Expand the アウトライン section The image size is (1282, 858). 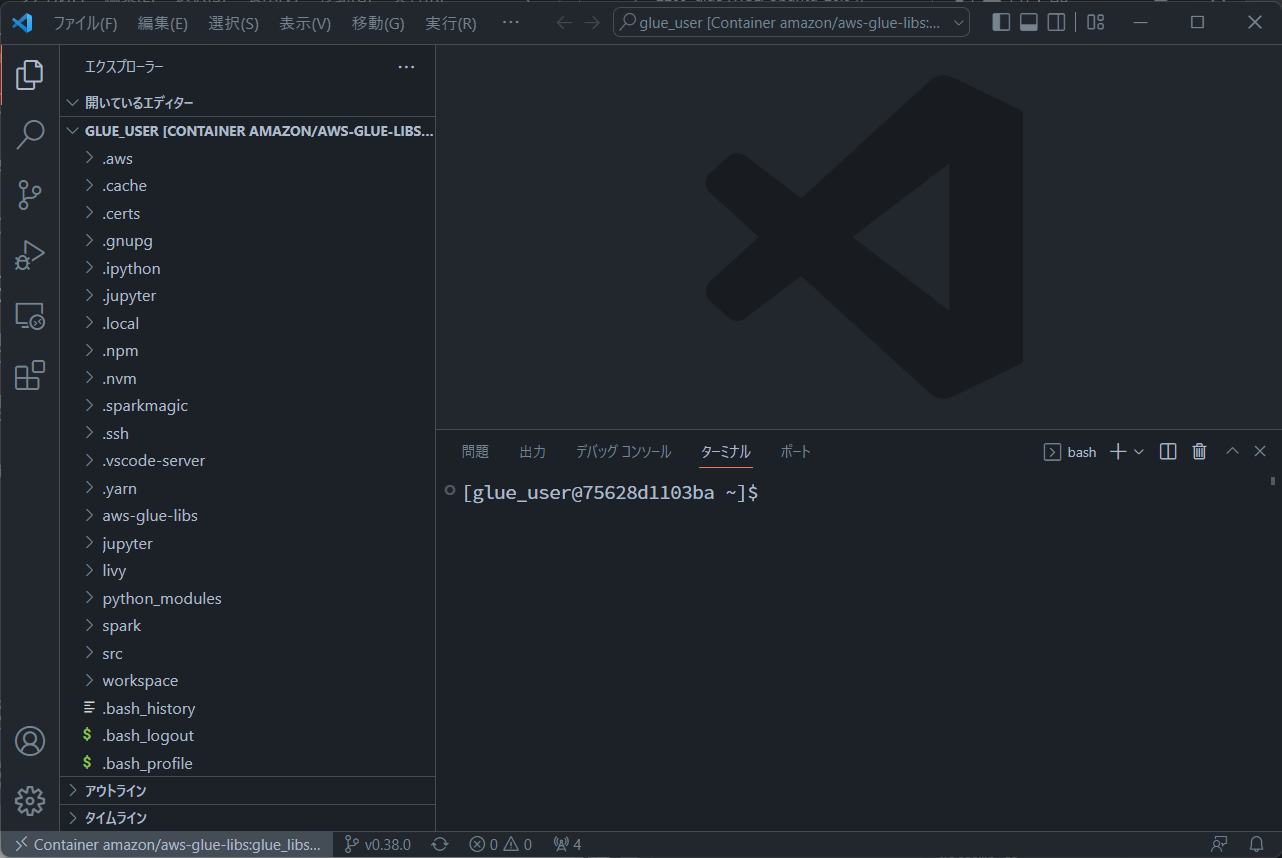(115, 791)
